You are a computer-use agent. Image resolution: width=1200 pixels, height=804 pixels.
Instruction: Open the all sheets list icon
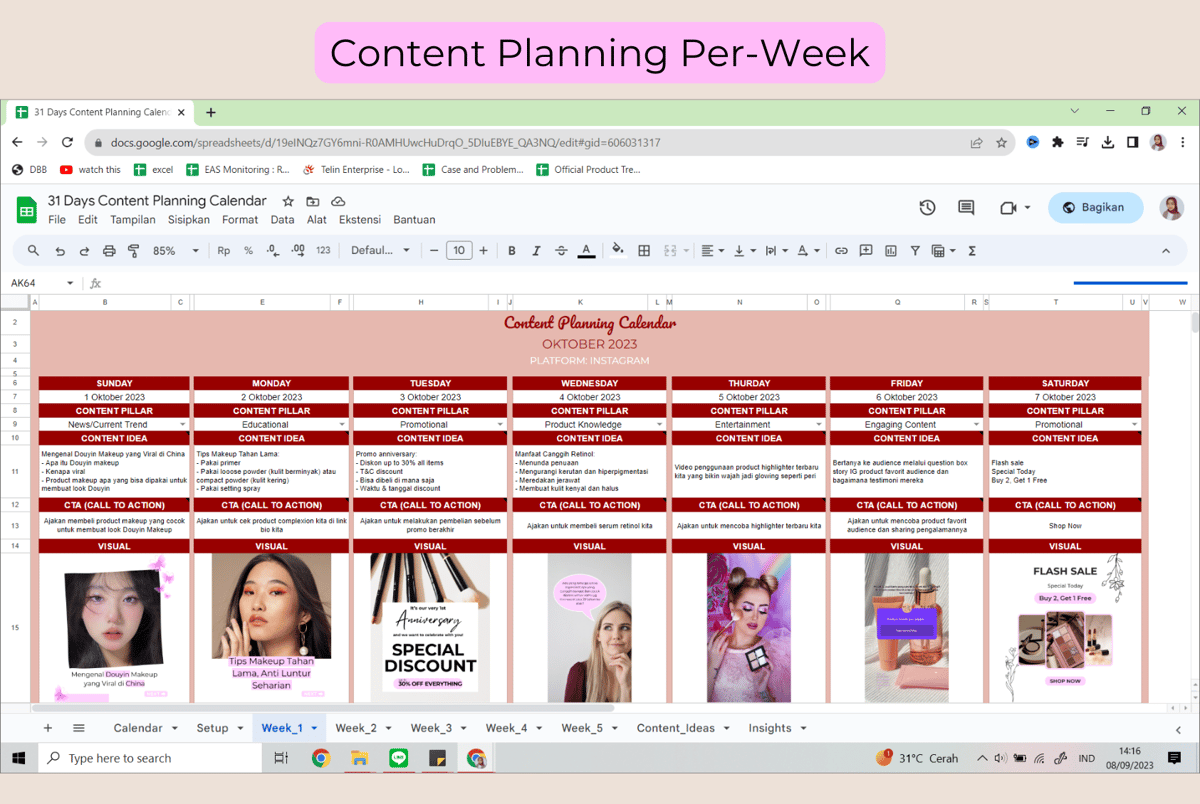click(x=79, y=728)
